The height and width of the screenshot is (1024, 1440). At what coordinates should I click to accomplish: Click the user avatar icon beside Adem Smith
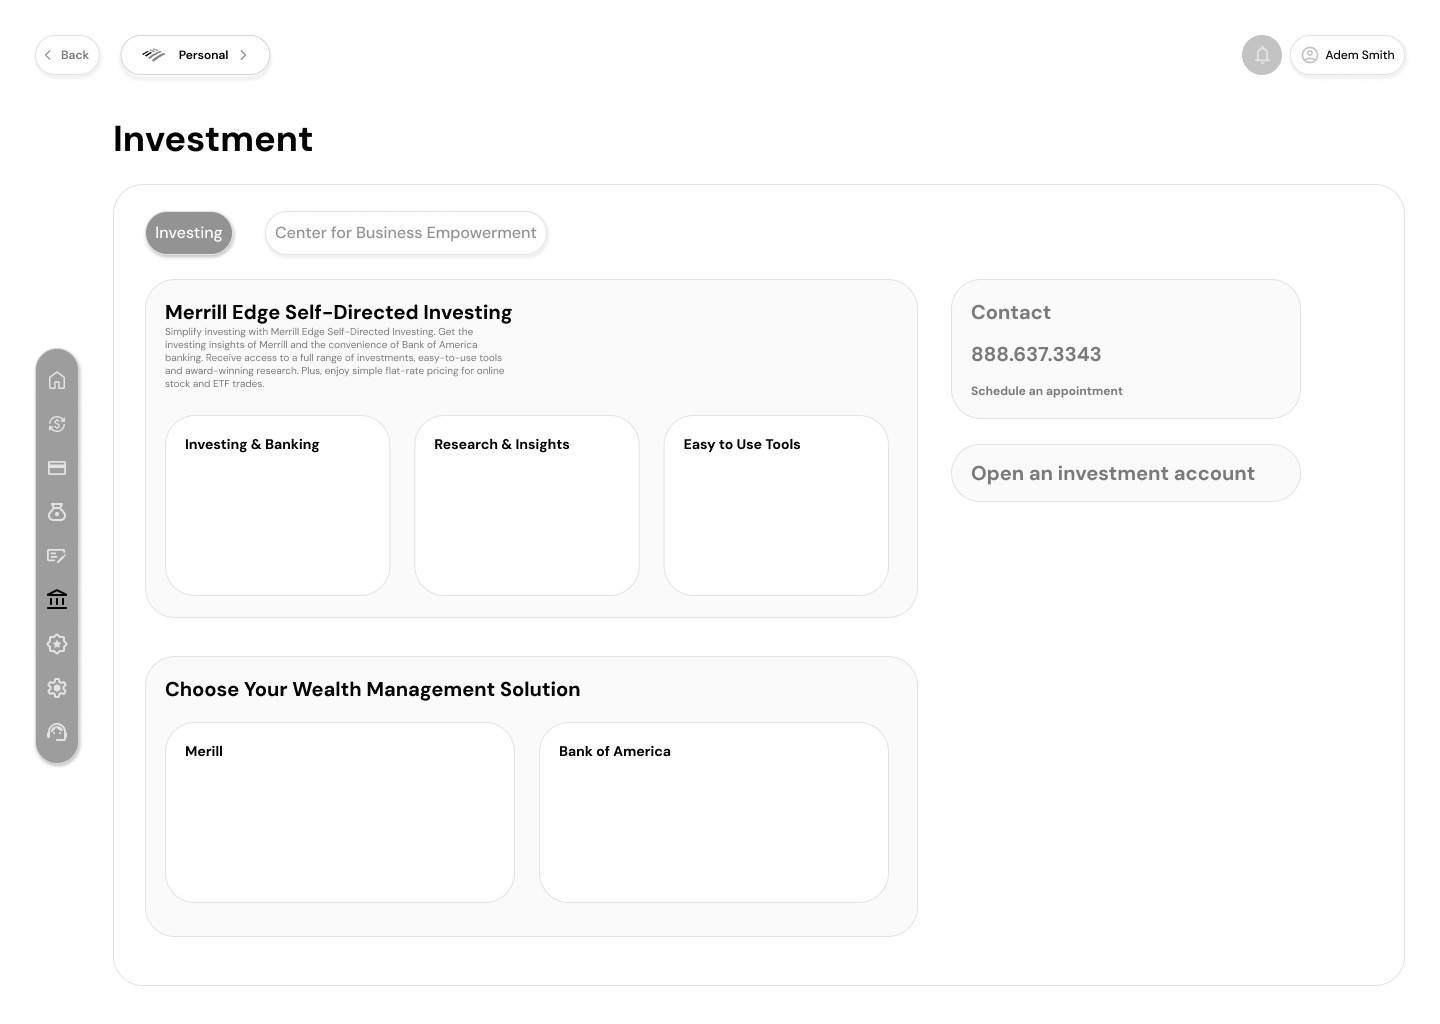pyautogui.click(x=1310, y=55)
